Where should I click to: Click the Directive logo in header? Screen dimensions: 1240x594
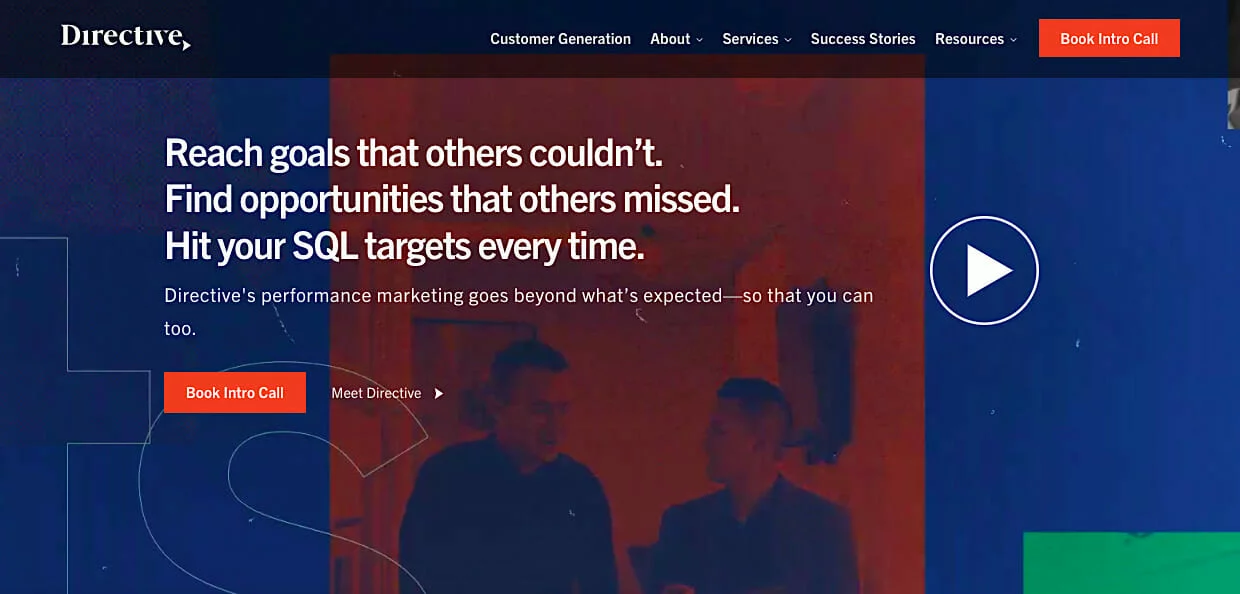125,37
